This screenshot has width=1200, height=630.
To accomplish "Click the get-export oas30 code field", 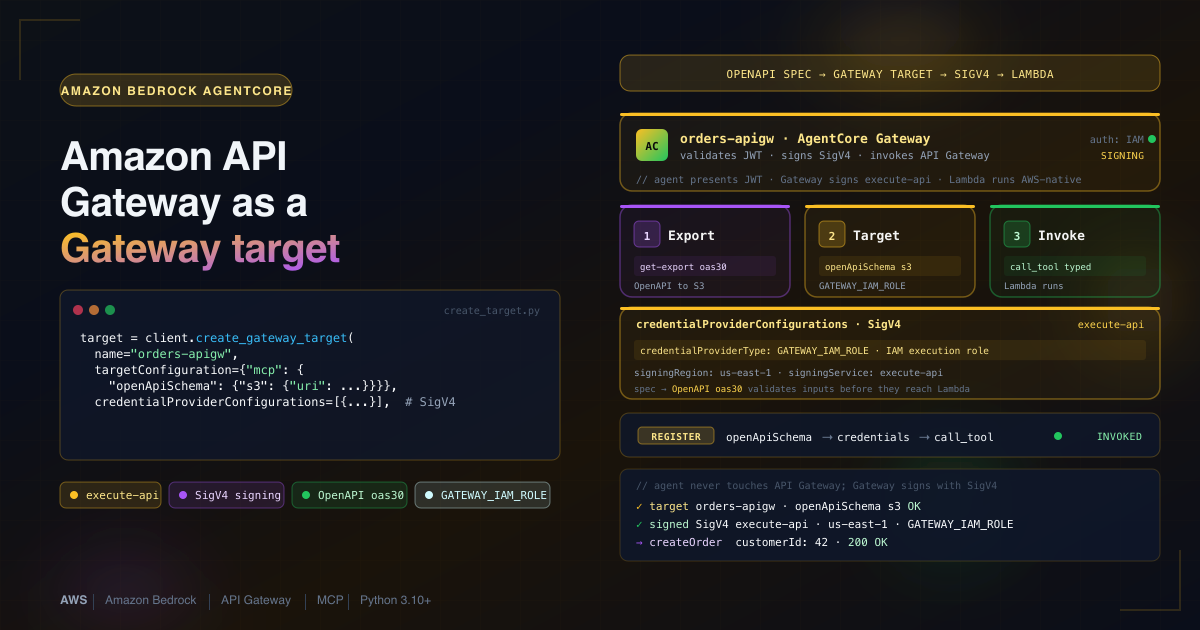I will coord(705,266).
